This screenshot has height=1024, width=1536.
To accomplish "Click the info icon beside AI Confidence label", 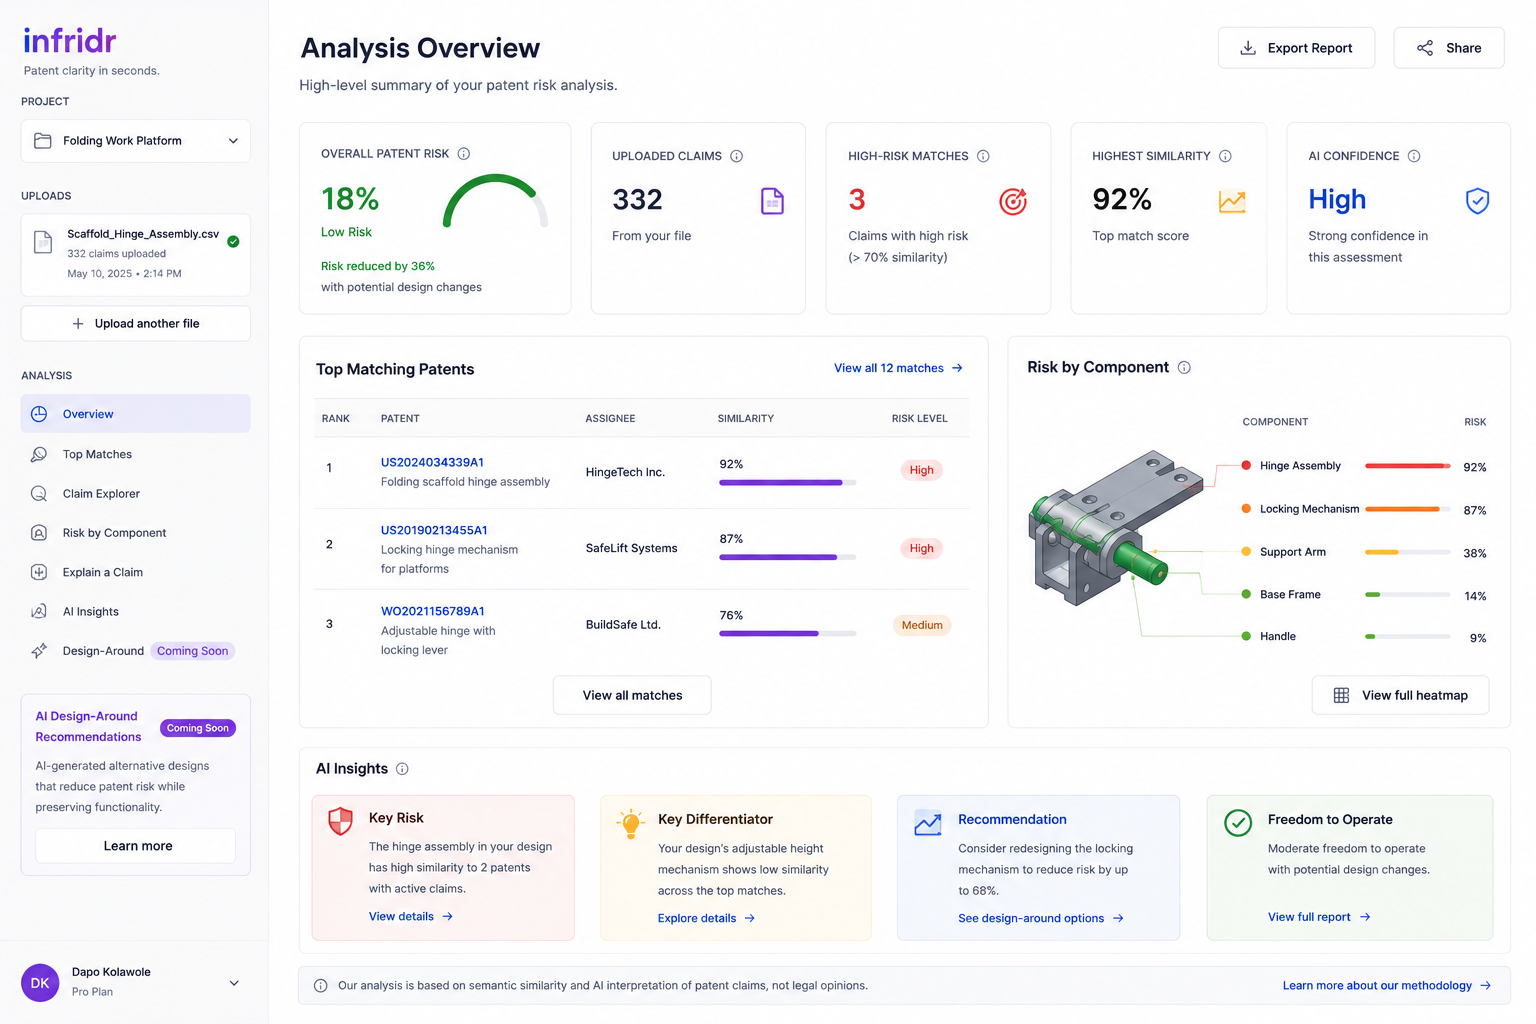I will click(1414, 156).
